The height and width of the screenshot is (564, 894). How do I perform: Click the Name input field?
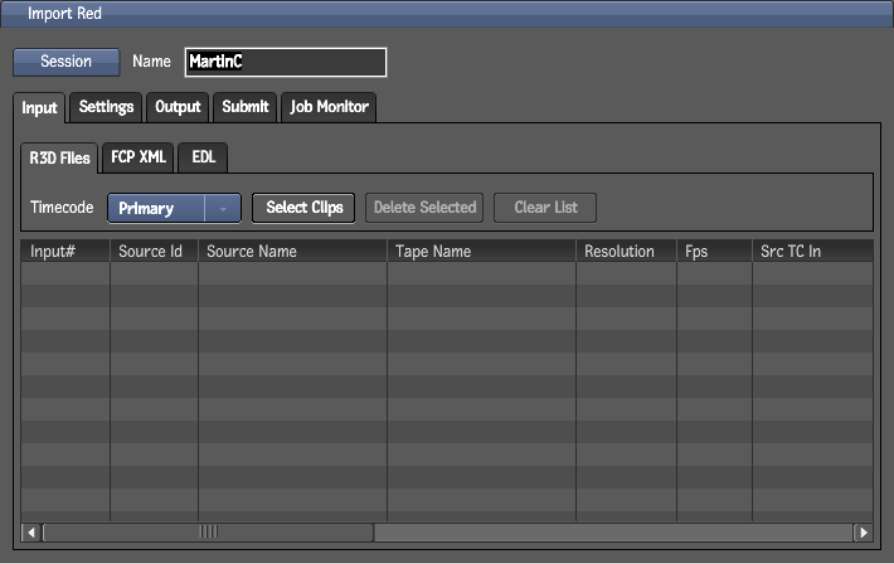click(x=285, y=62)
